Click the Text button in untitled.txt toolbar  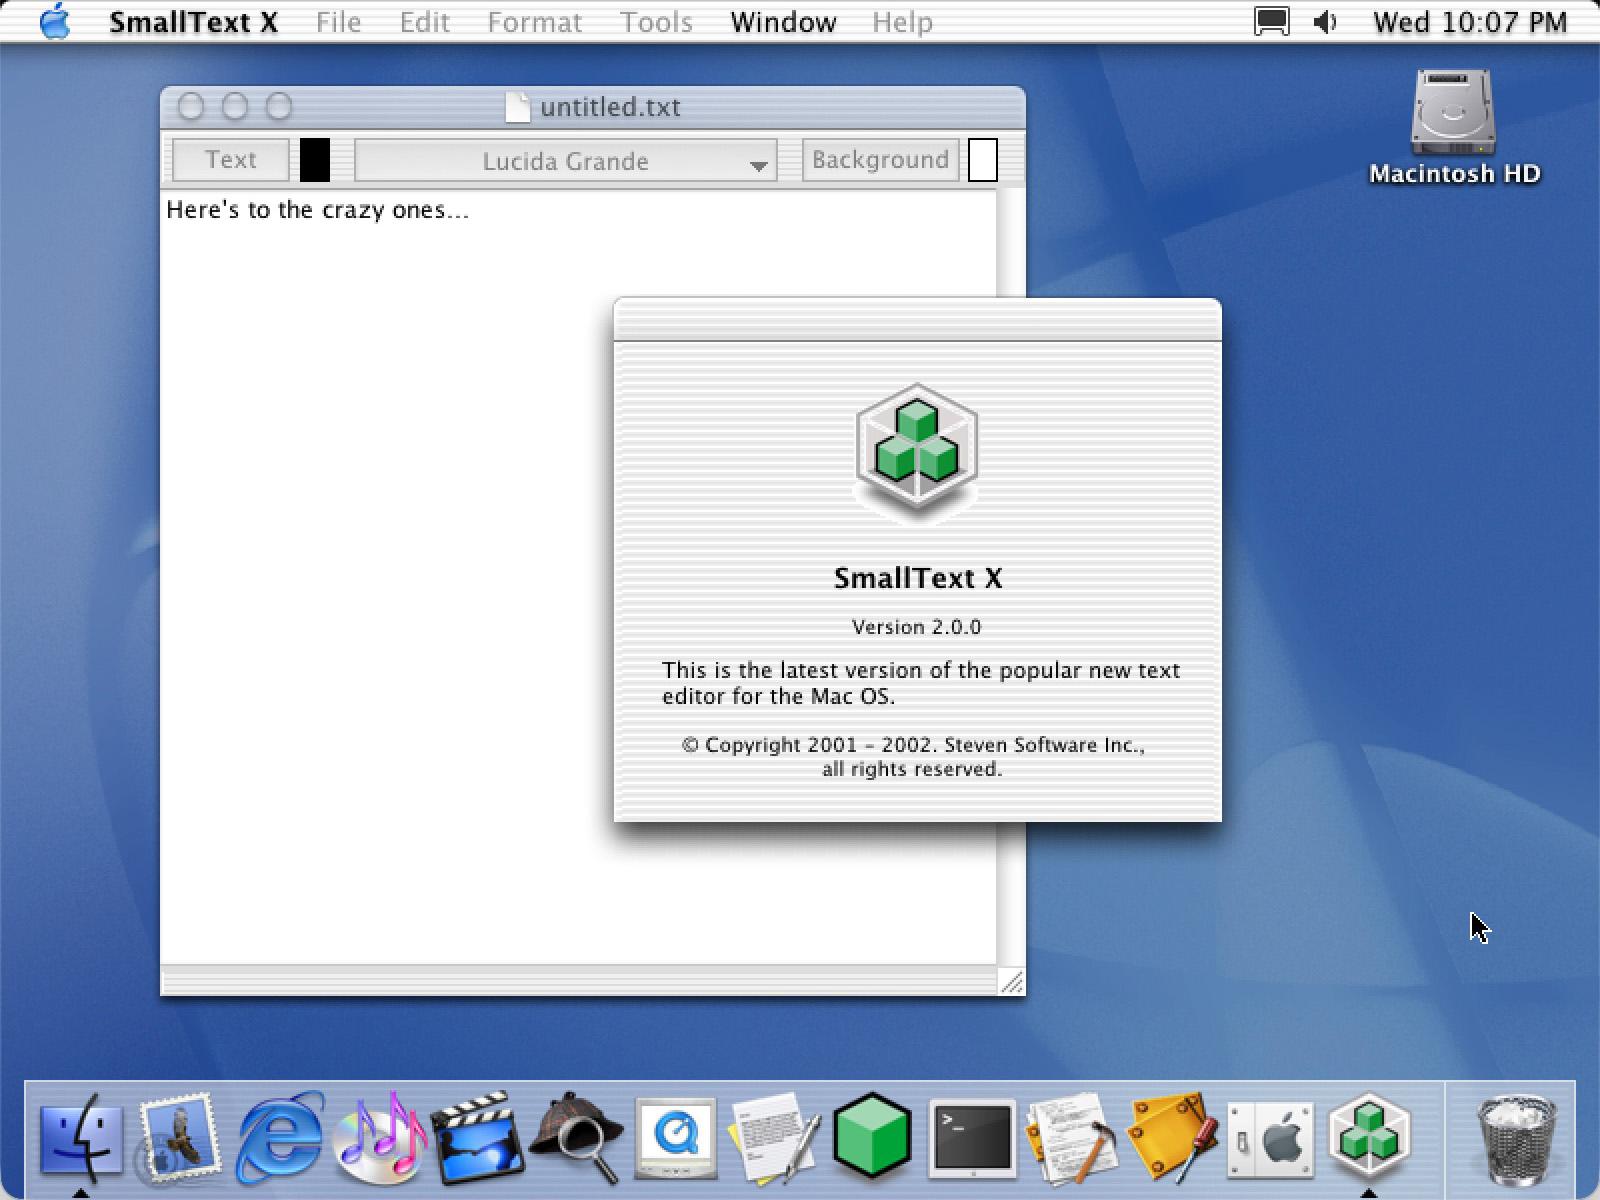point(231,160)
